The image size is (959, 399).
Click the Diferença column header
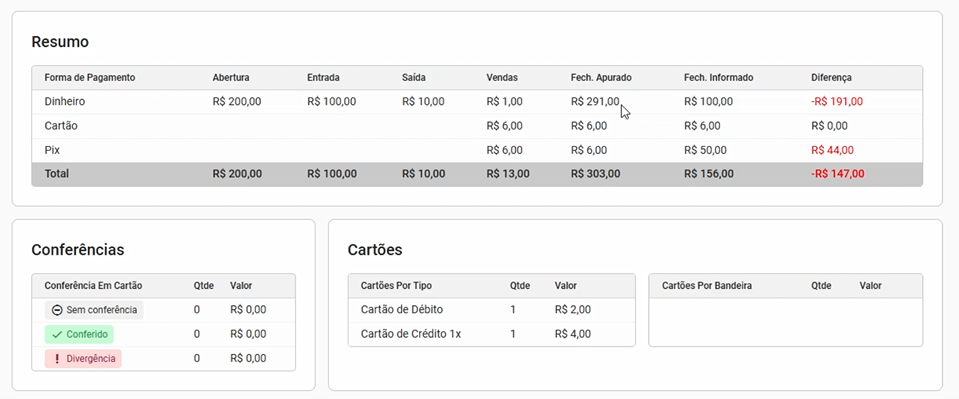coord(831,78)
